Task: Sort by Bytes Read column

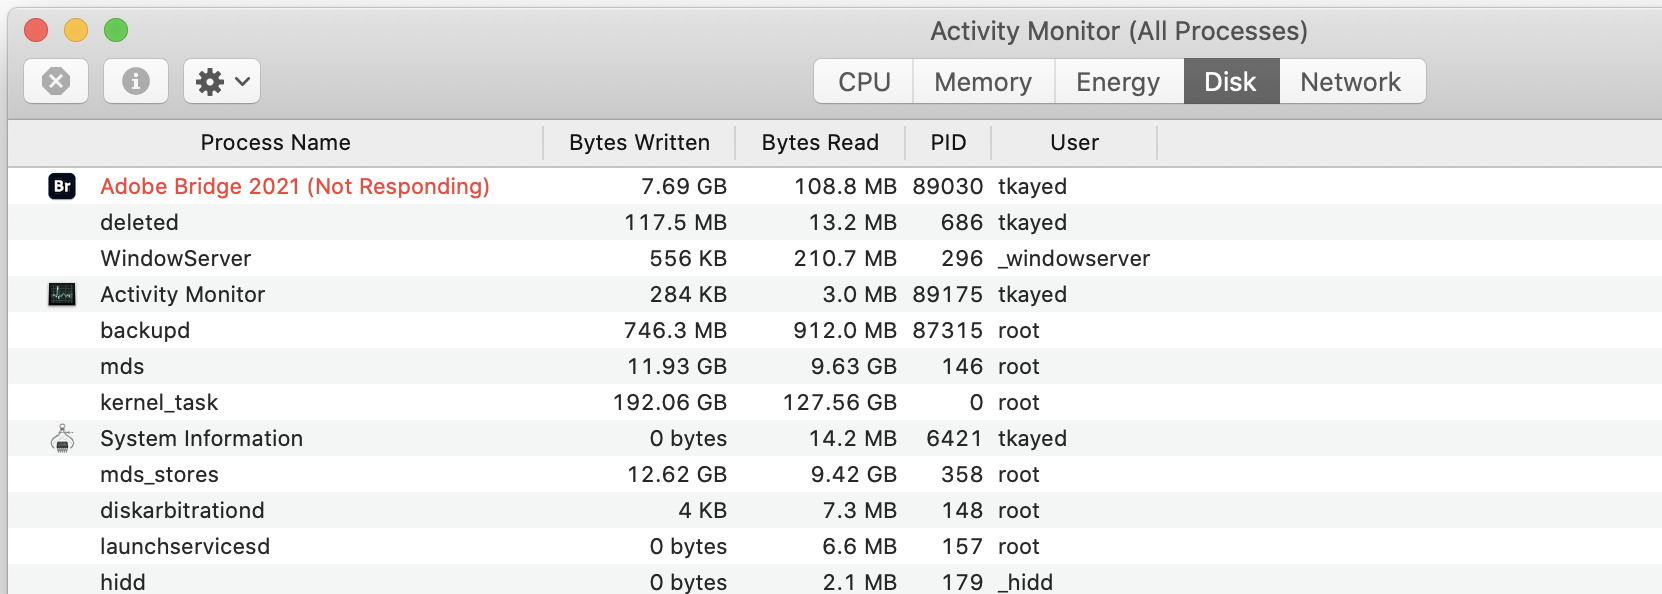Action: pyautogui.click(x=820, y=143)
